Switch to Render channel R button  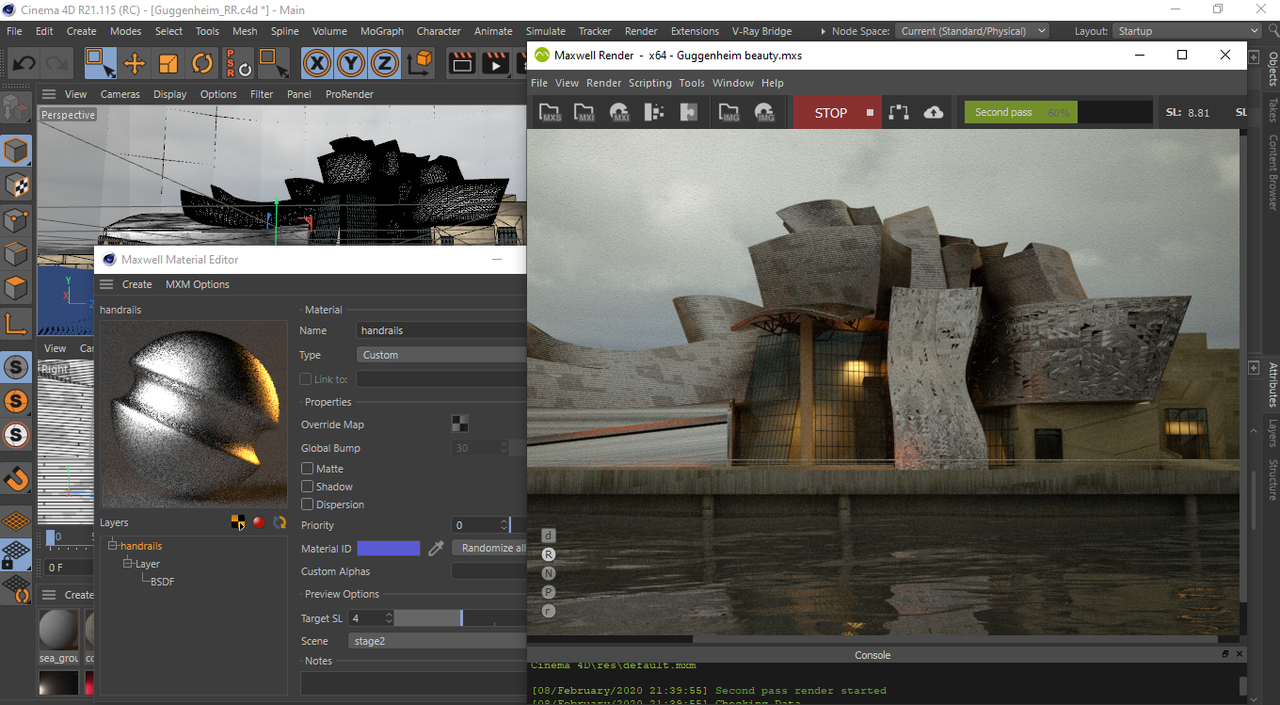click(x=548, y=554)
